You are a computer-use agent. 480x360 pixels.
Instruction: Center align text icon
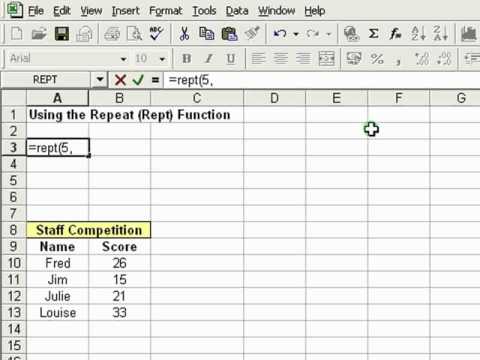[x=281, y=59]
